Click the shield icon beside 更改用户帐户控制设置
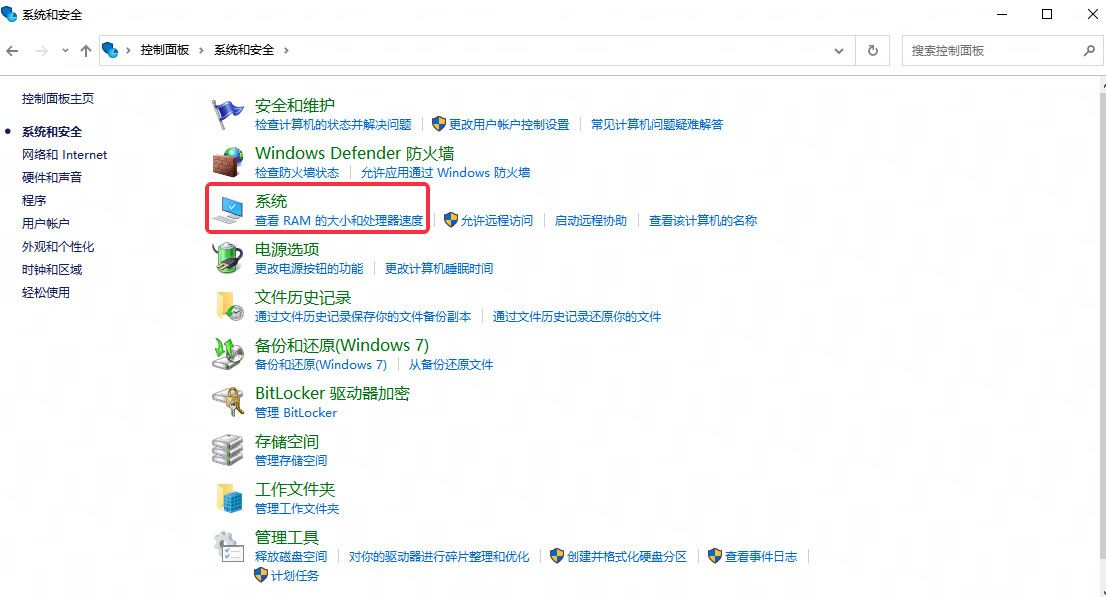Screen dimensions: 1106x597 pos(439,124)
